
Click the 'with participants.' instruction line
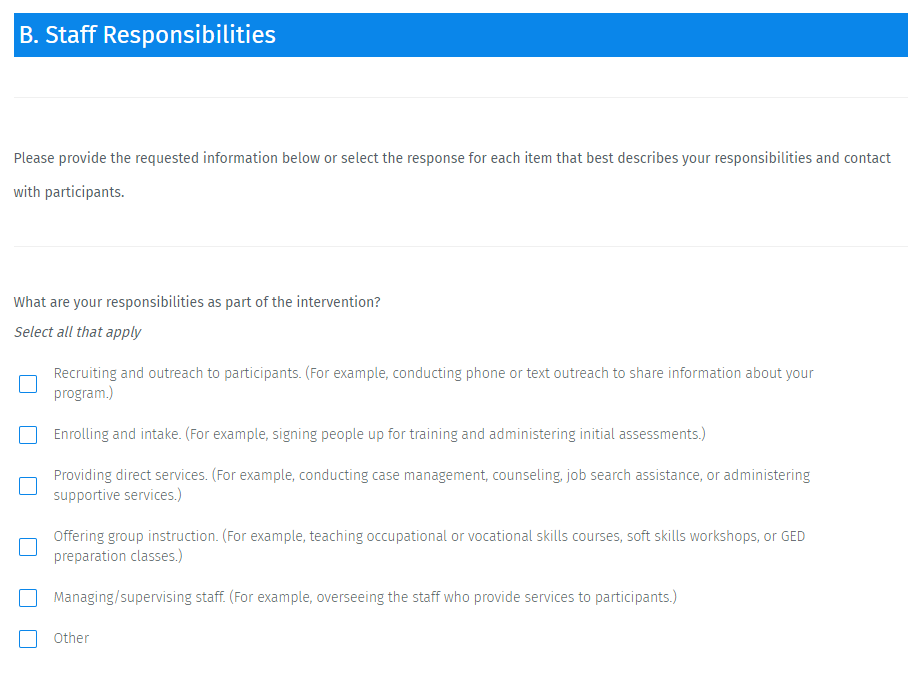tap(69, 192)
